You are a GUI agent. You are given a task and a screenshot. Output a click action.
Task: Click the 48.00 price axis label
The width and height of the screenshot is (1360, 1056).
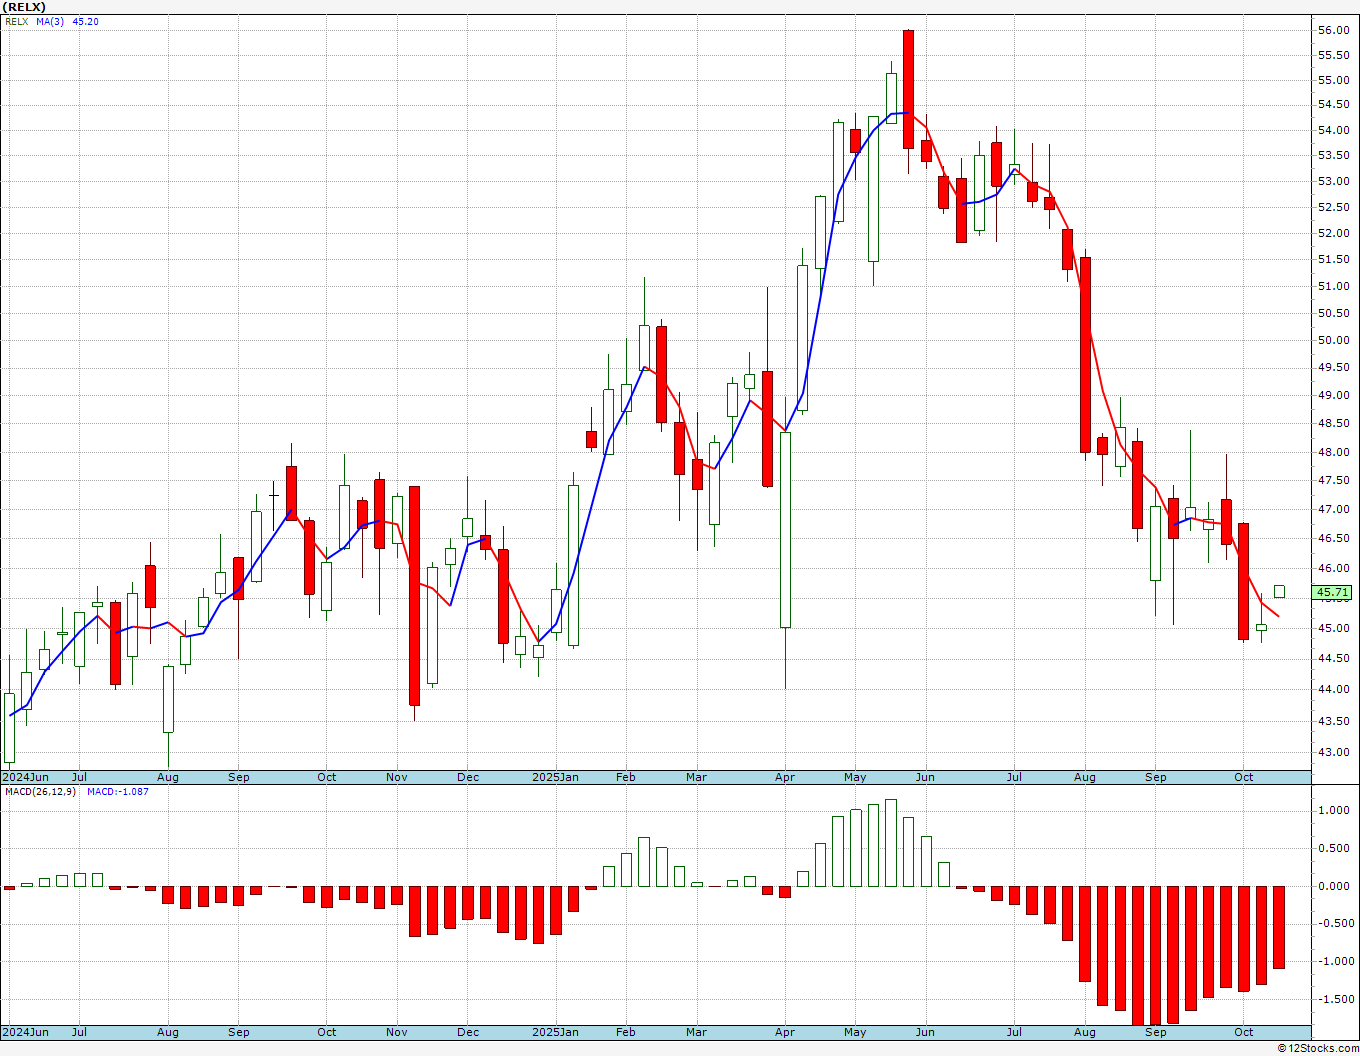click(x=1333, y=451)
